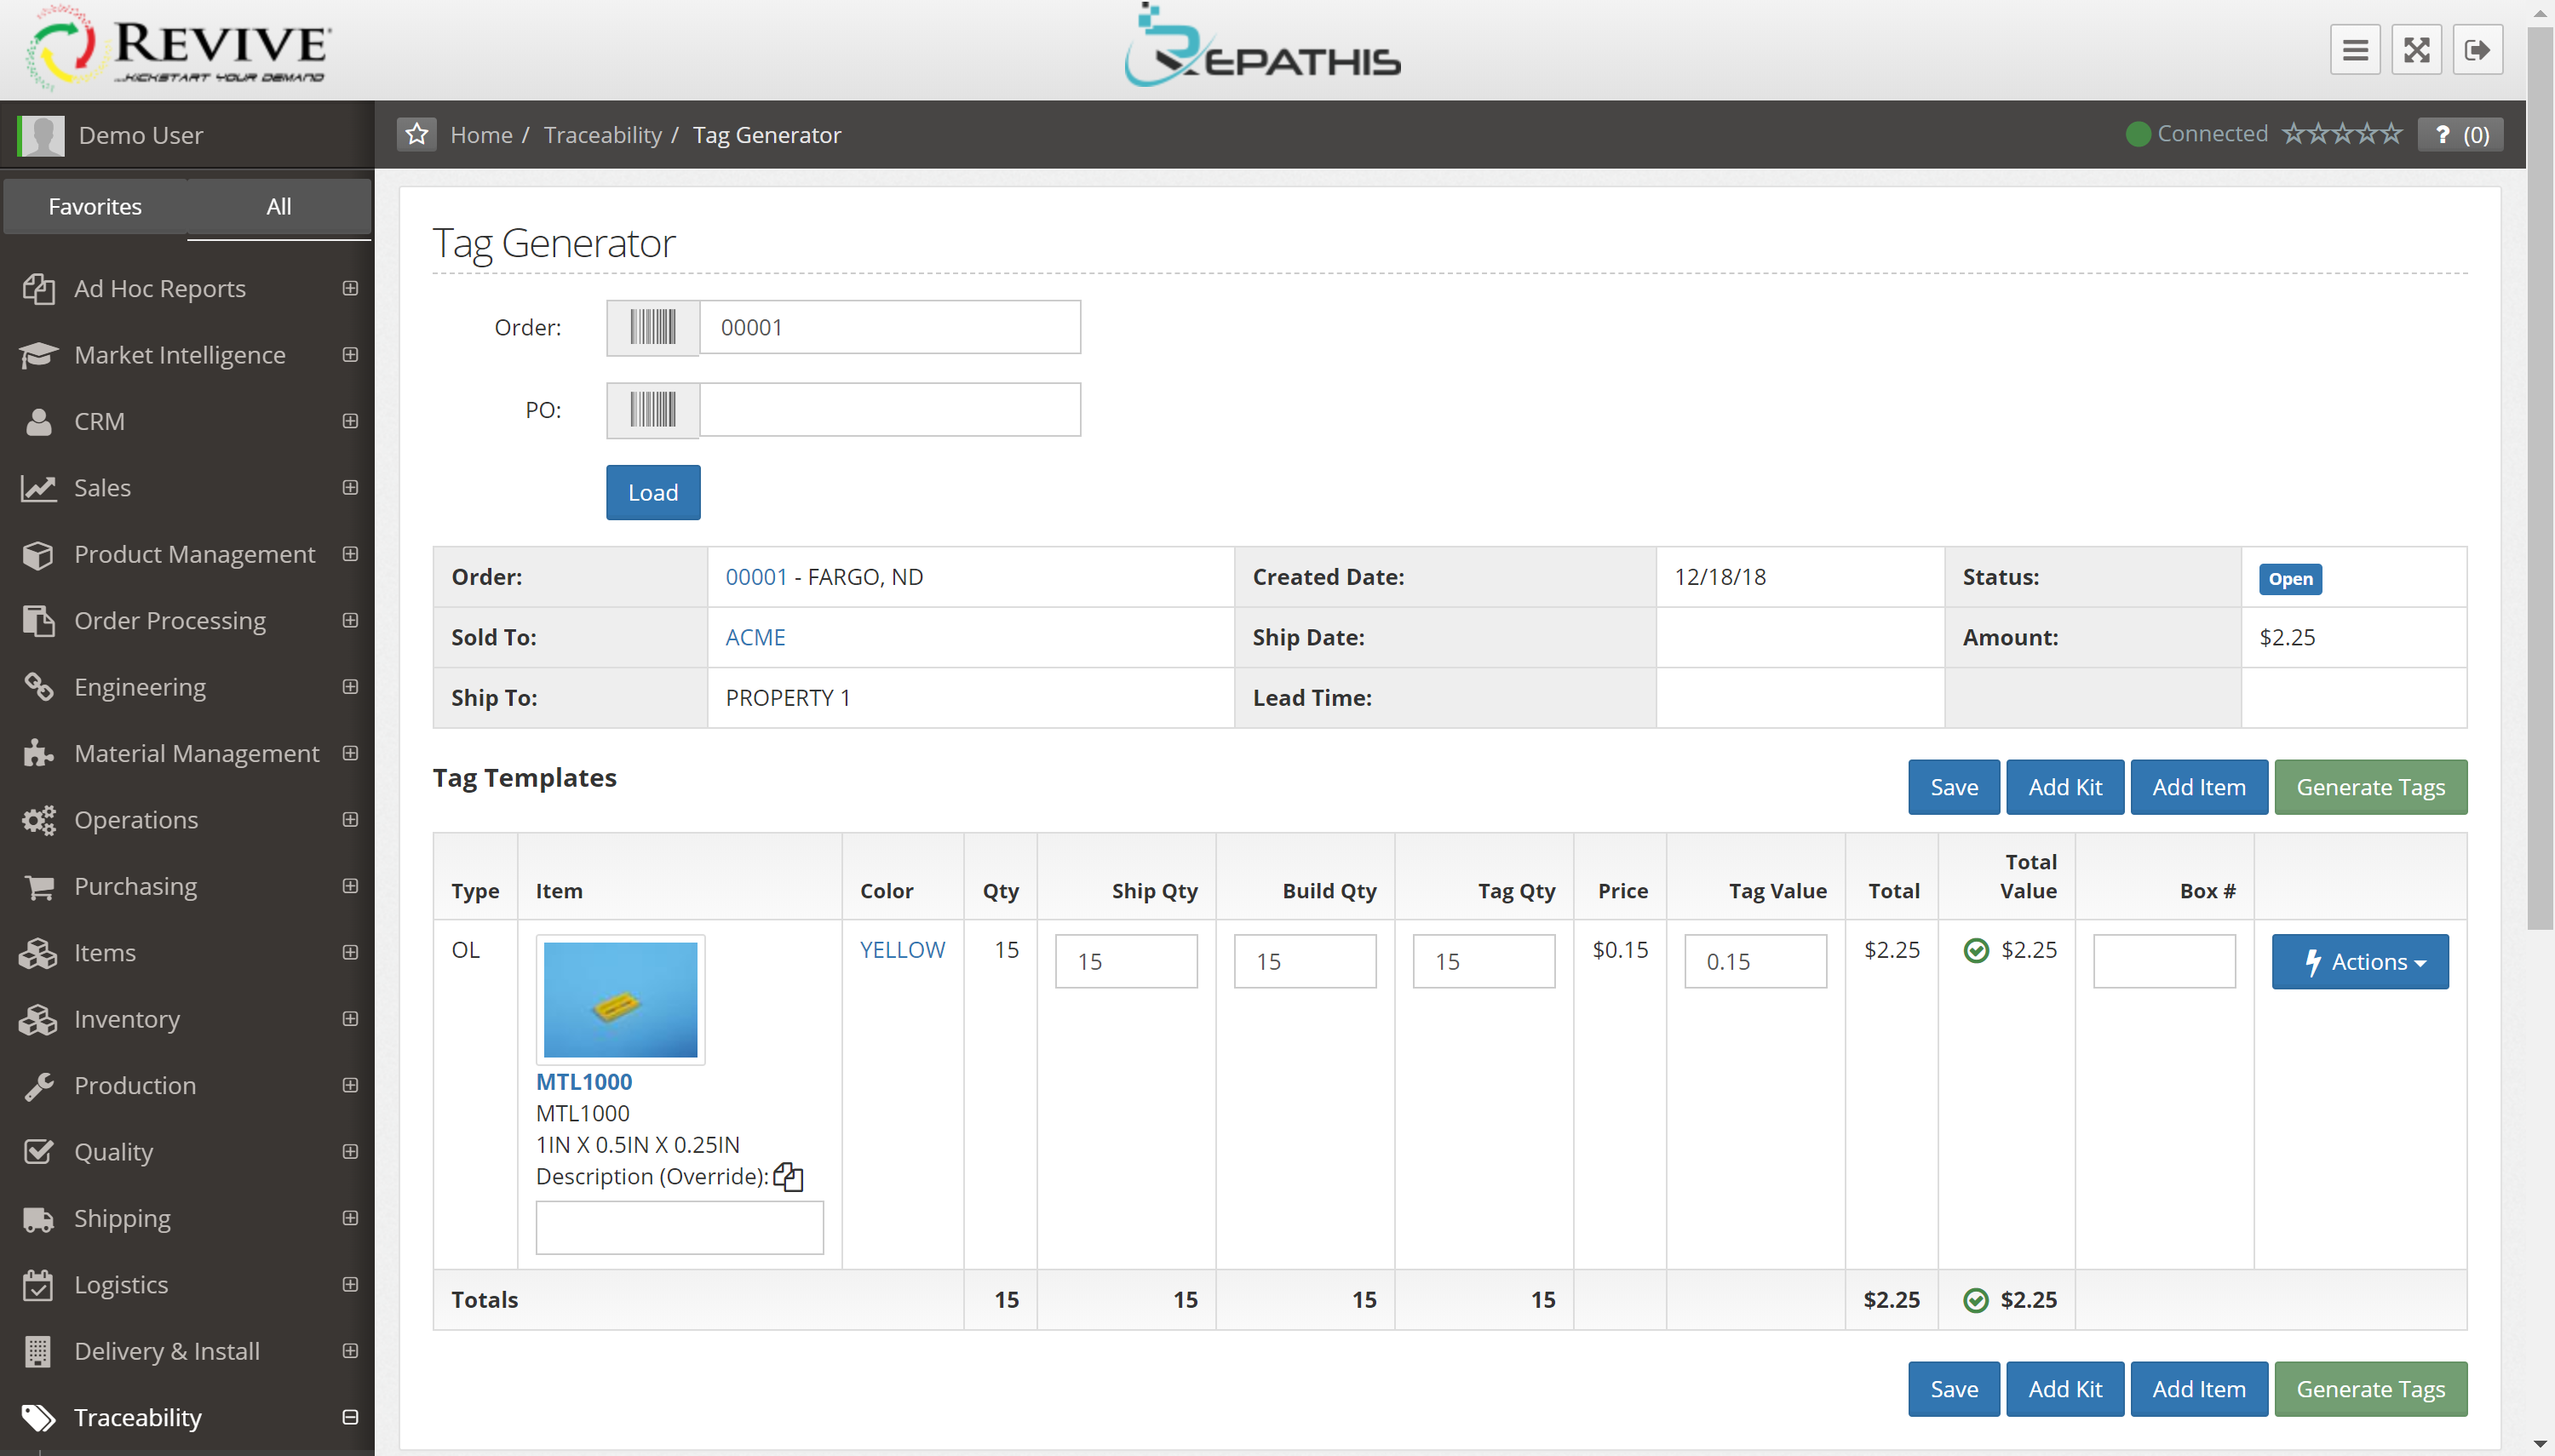Click the CRM person icon
2555x1456 pixels.
pos(38,421)
